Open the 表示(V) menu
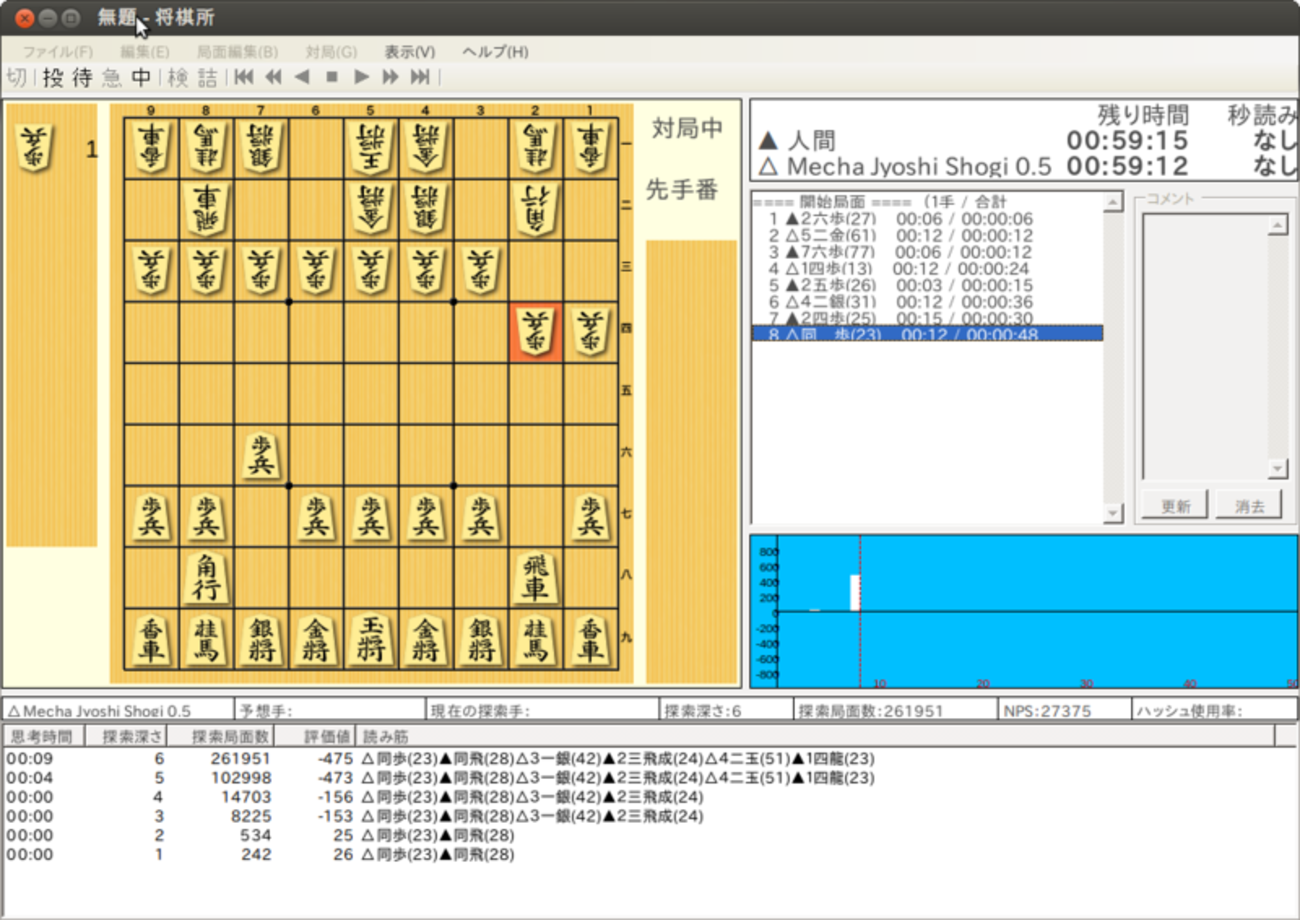The image size is (1300, 920). [410, 52]
